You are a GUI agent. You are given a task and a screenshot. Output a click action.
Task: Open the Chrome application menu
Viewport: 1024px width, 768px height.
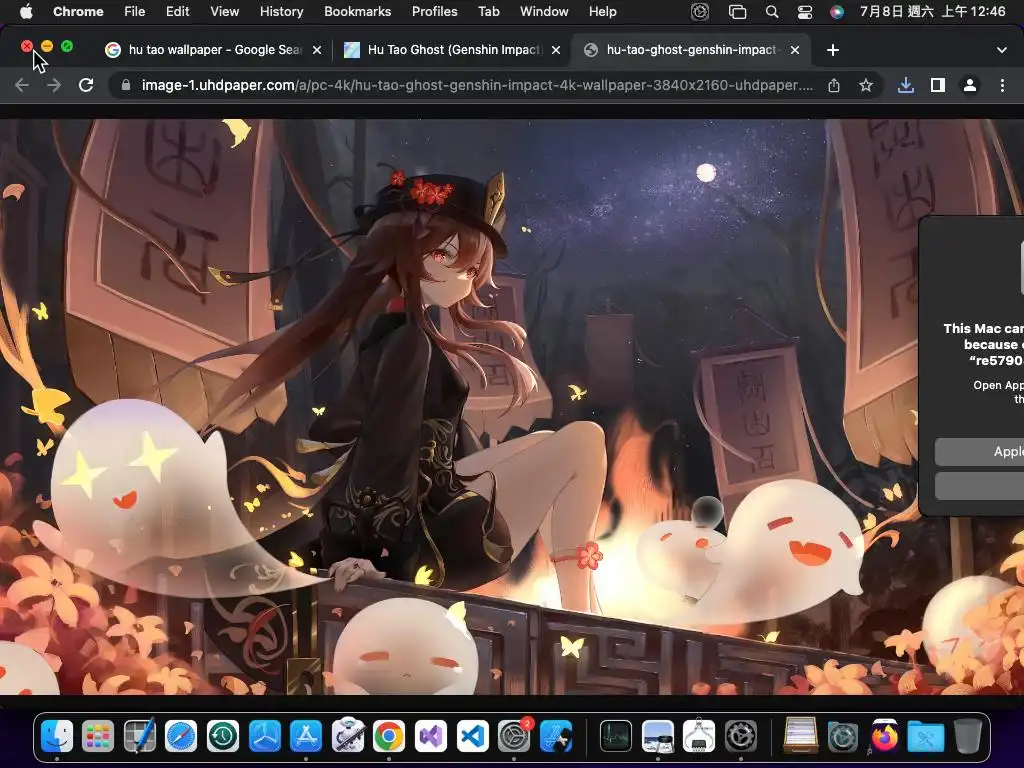tap(78, 12)
